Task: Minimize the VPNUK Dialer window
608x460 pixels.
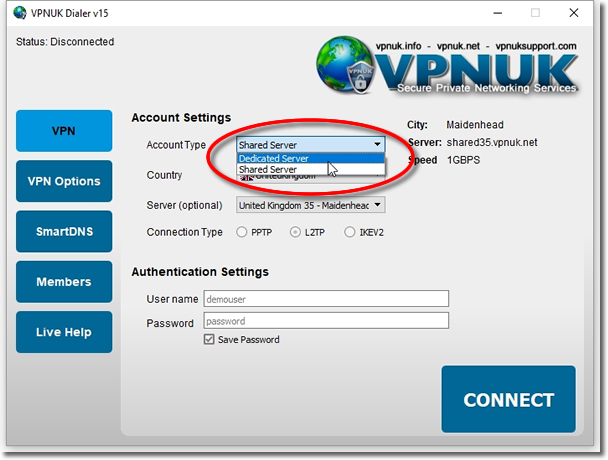Action: (498, 13)
